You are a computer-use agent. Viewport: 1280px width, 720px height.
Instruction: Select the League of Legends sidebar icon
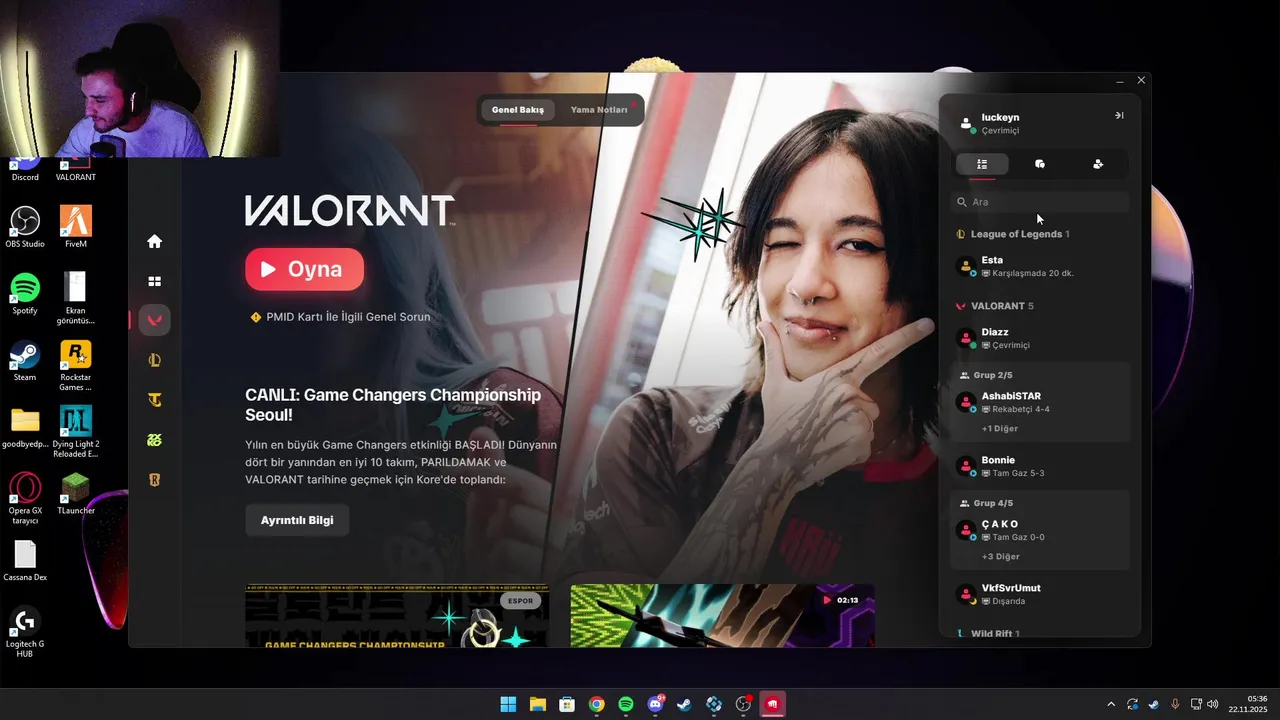tap(154, 360)
